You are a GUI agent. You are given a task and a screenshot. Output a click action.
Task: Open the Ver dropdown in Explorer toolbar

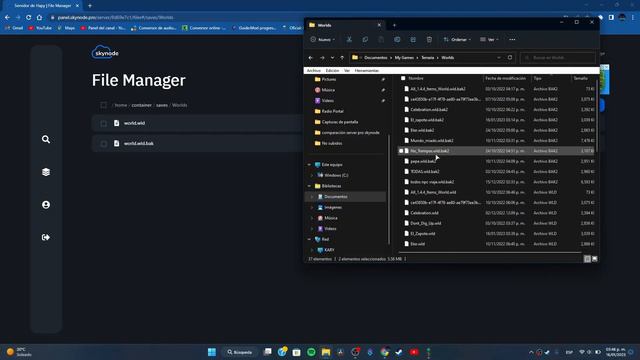click(x=489, y=40)
